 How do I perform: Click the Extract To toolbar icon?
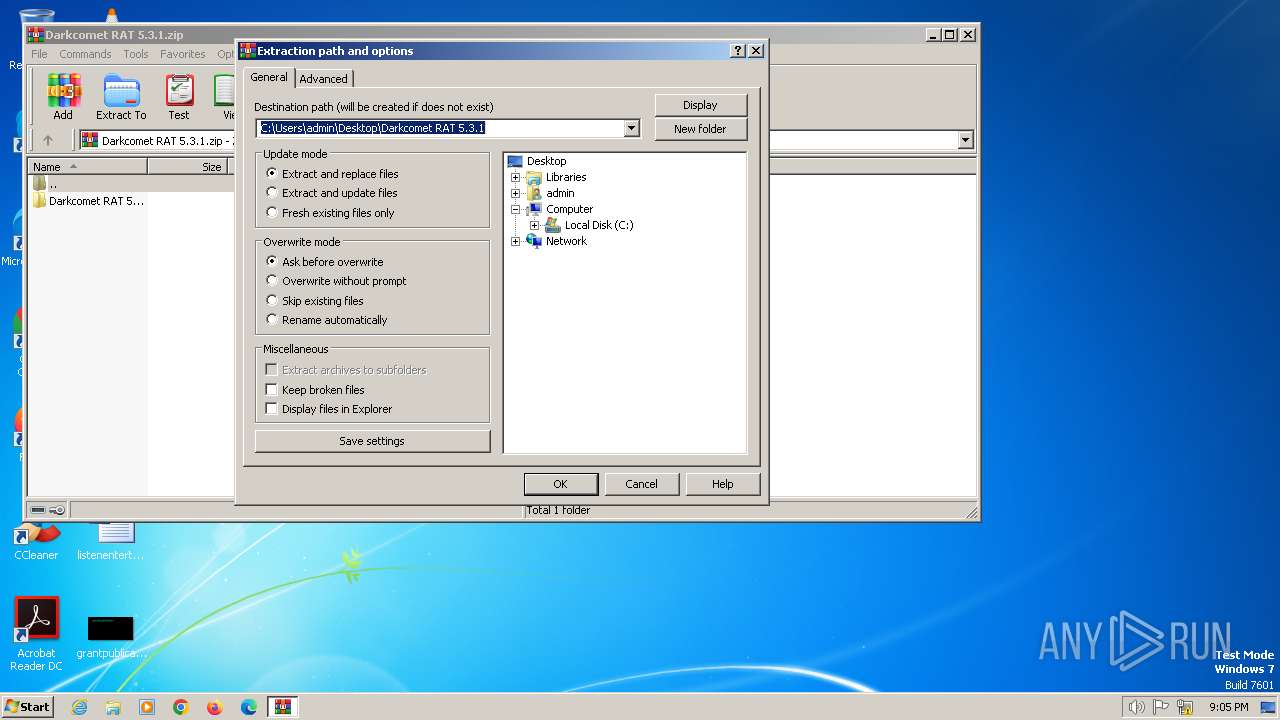click(x=121, y=97)
